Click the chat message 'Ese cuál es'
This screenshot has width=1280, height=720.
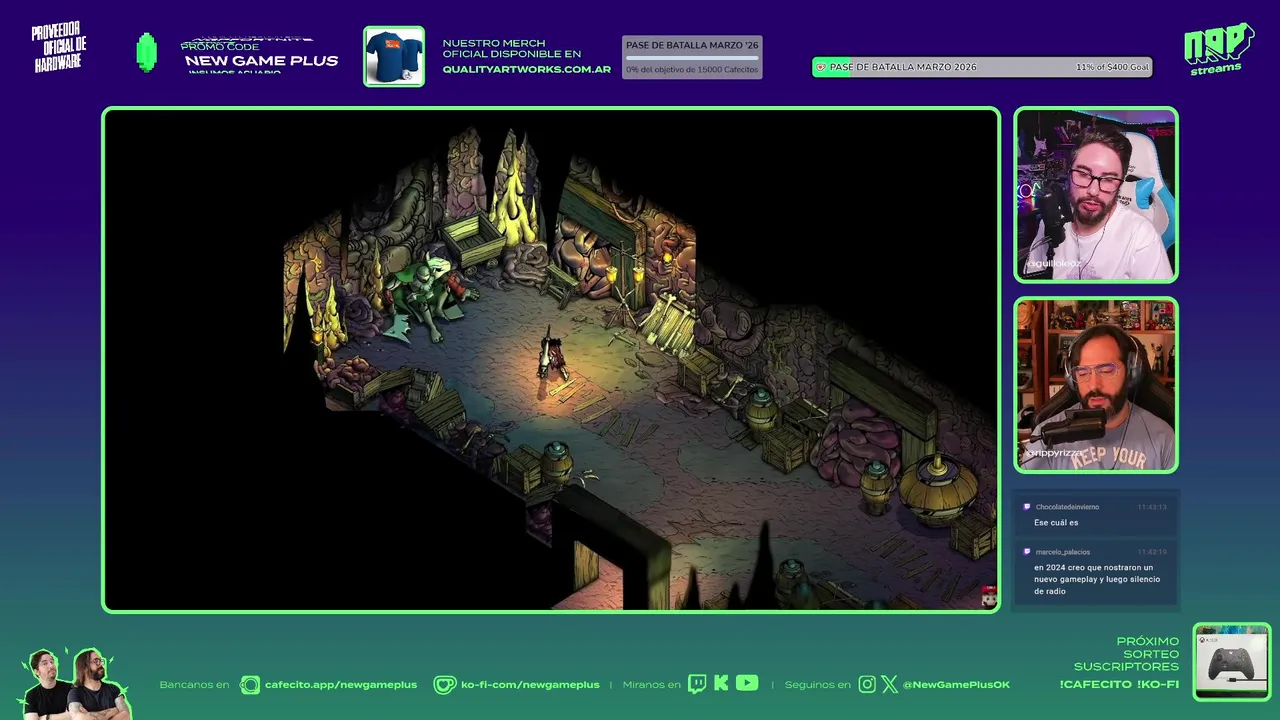click(1056, 523)
